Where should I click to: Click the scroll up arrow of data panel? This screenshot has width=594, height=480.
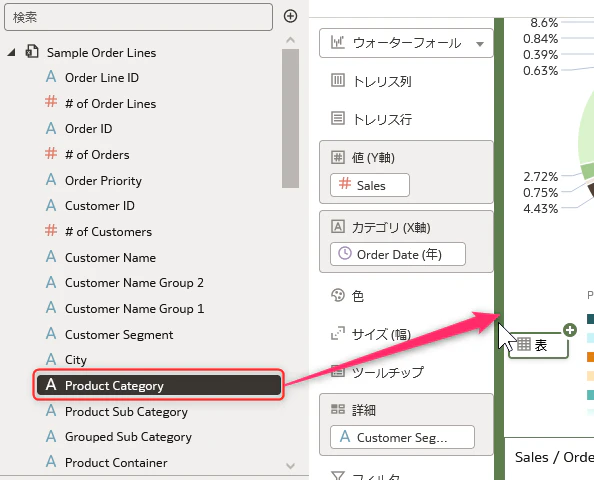click(x=291, y=39)
